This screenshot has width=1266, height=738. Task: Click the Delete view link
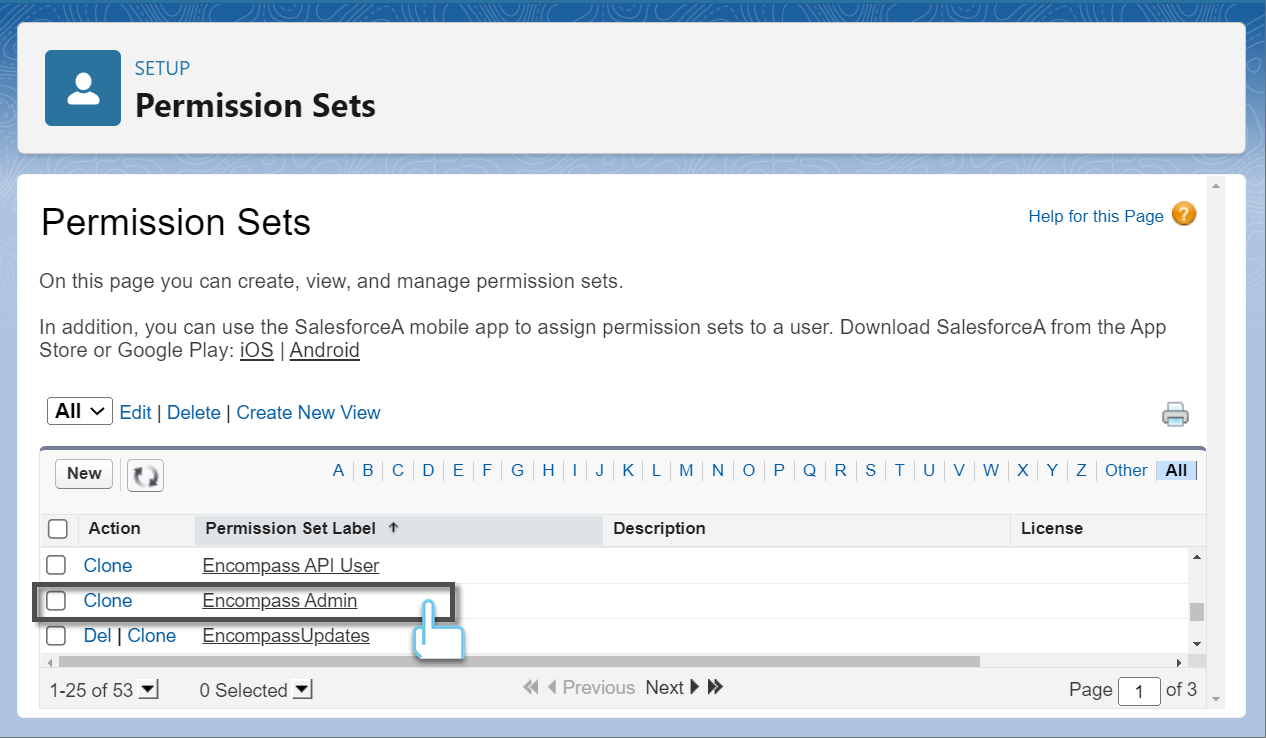coord(194,413)
